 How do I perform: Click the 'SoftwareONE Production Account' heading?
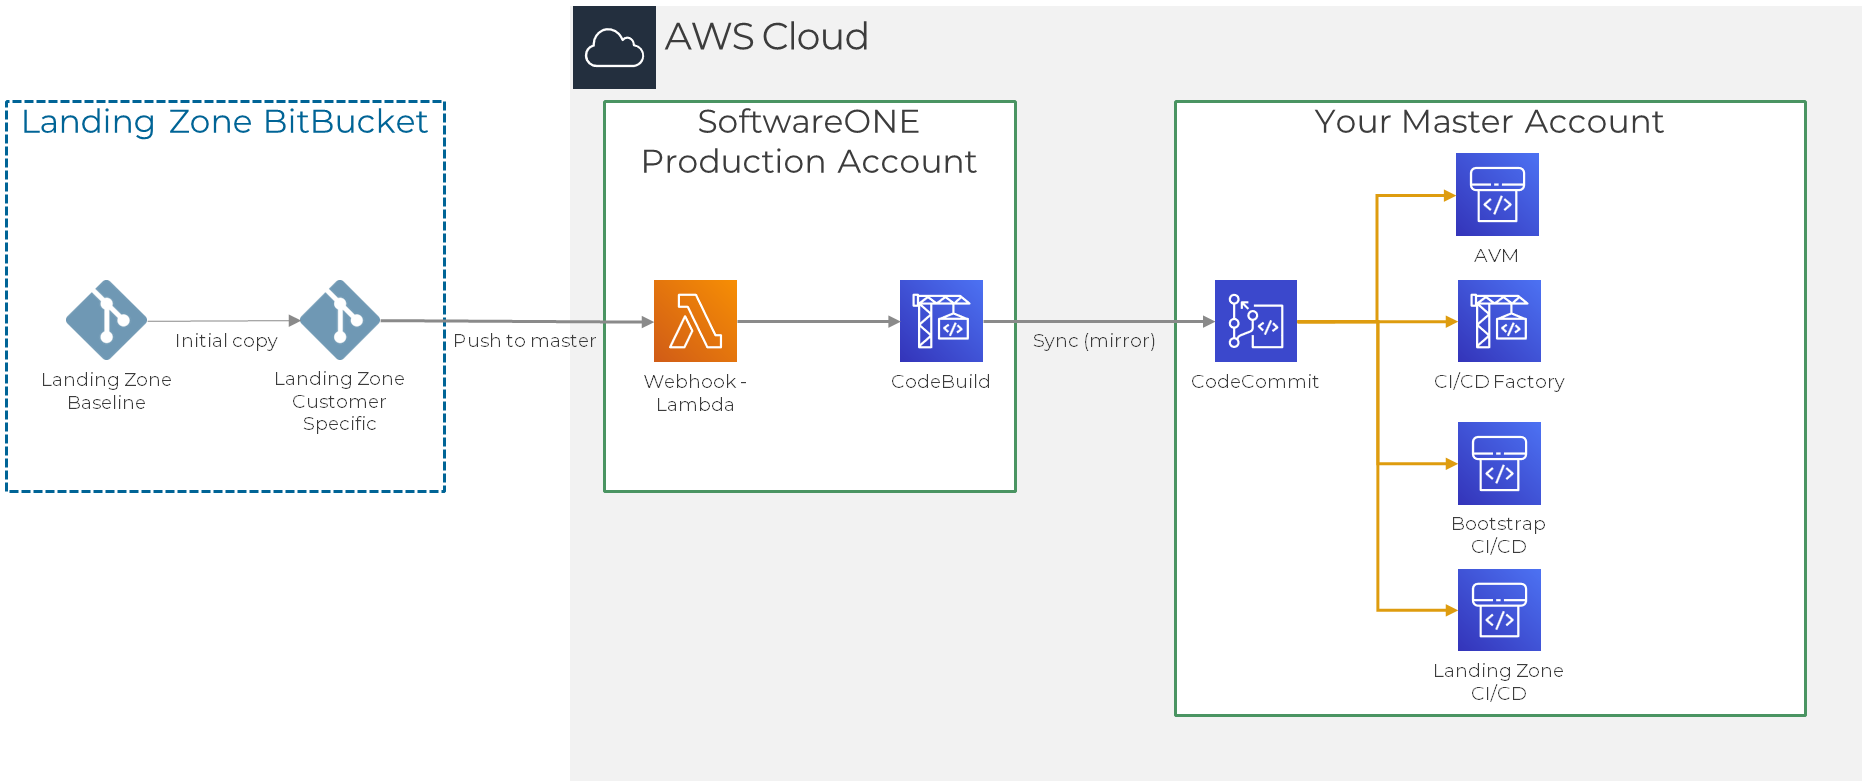809,141
